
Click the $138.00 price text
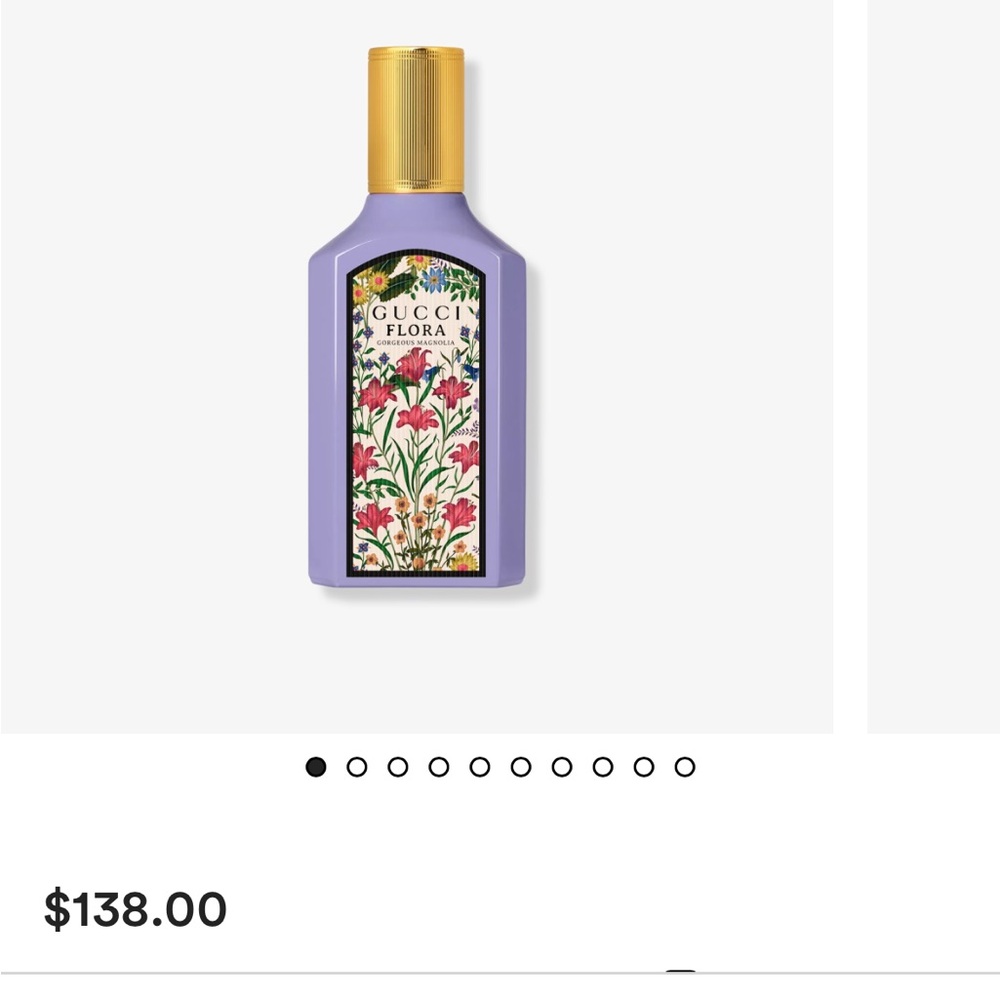coord(135,908)
